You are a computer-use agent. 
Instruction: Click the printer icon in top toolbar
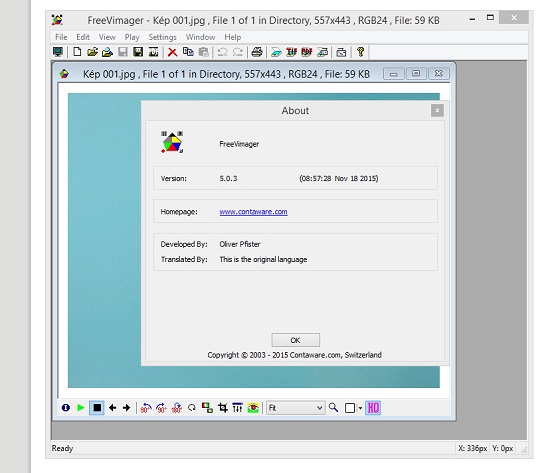click(257, 52)
